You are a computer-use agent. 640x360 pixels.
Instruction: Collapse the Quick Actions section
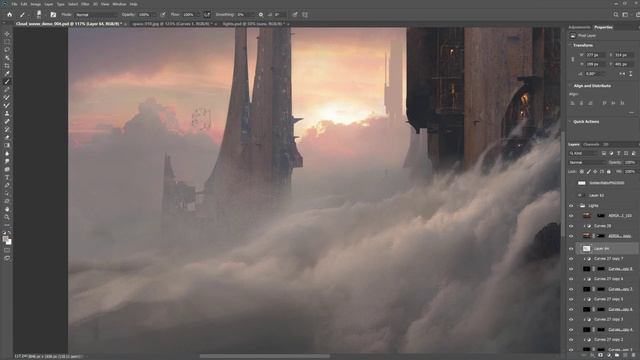[570, 122]
